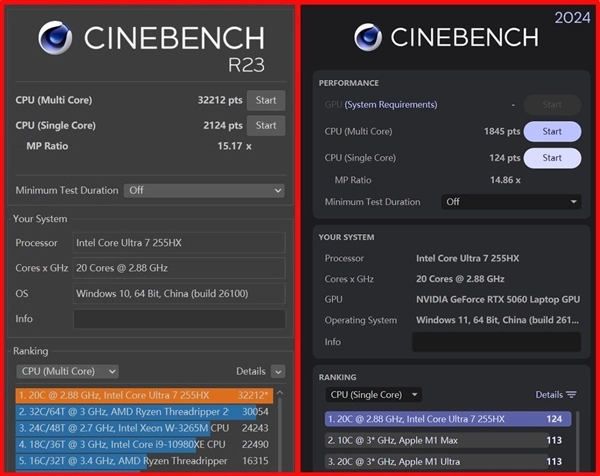Start the R23 CPU Multi Core test

tap(265, 100)
